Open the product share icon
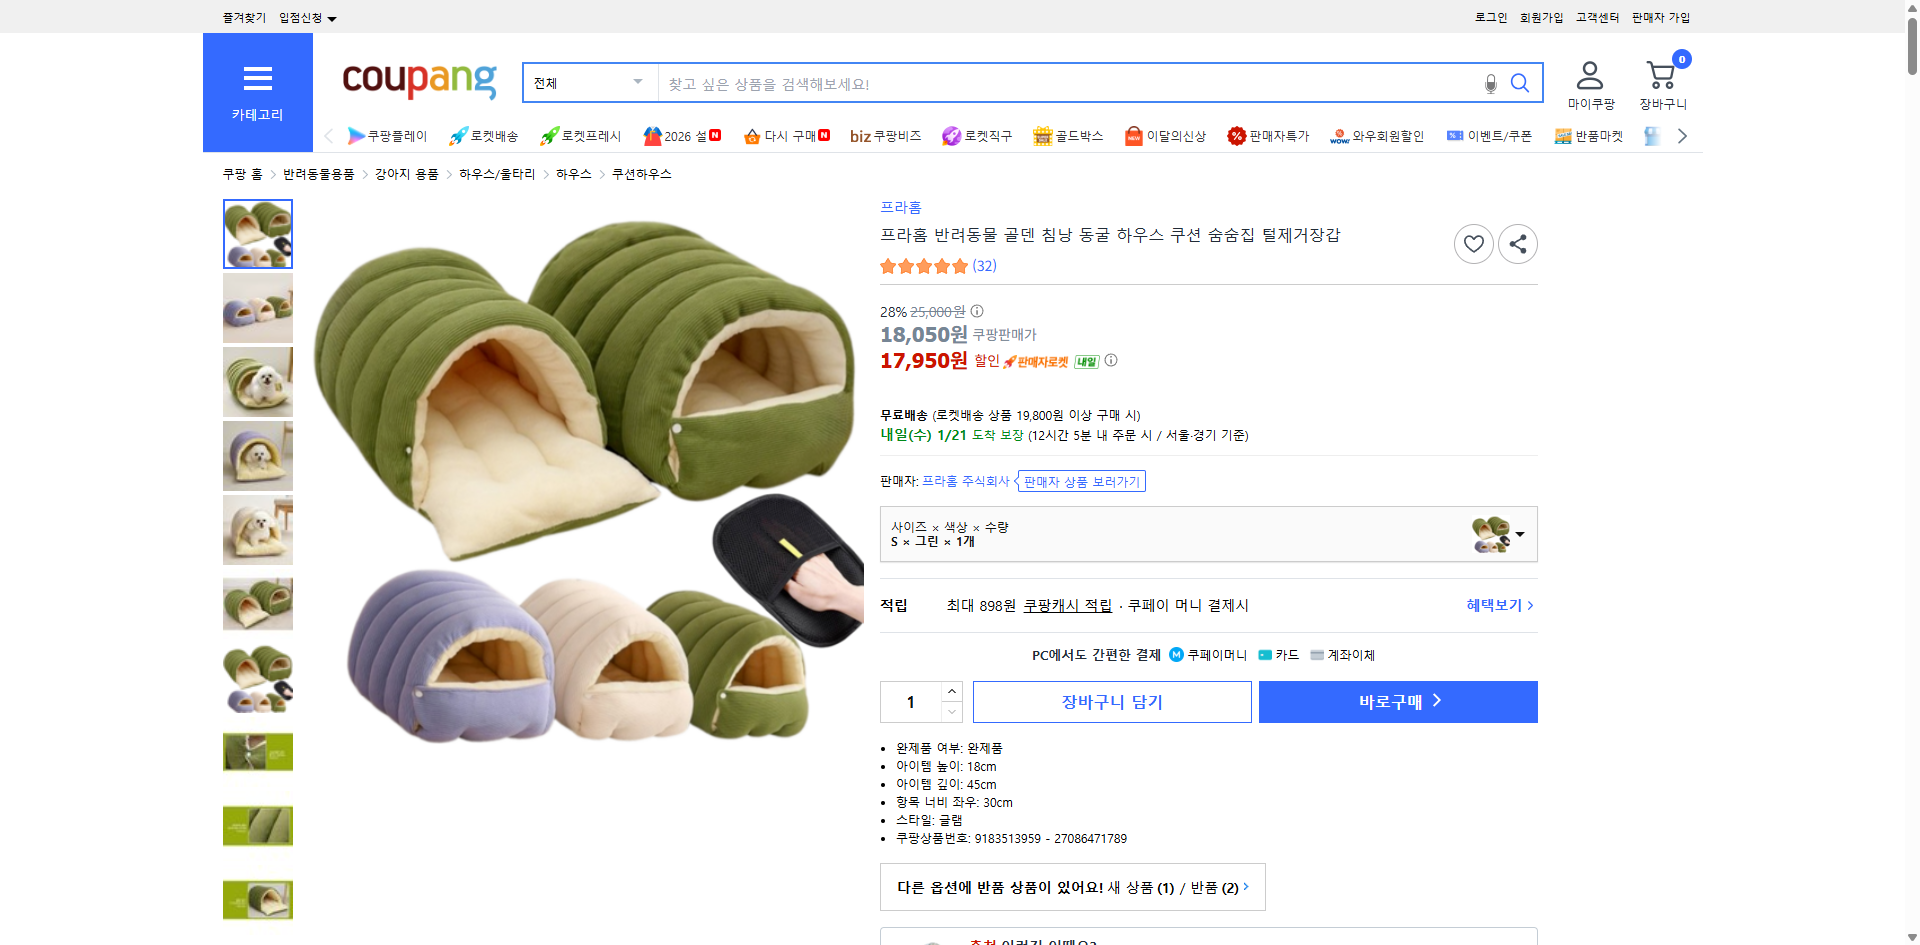Screen dimensions: 1920x945 click(1517, 243)
